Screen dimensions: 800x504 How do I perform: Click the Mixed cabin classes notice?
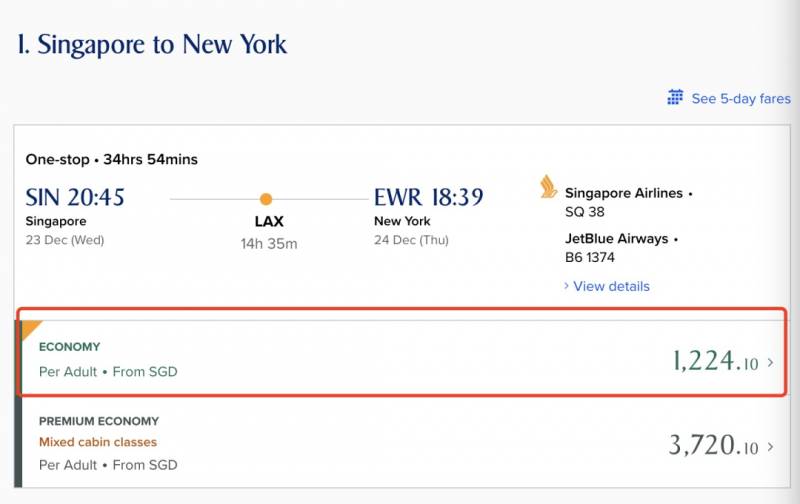pyautogui.click(x=98, y=442)
